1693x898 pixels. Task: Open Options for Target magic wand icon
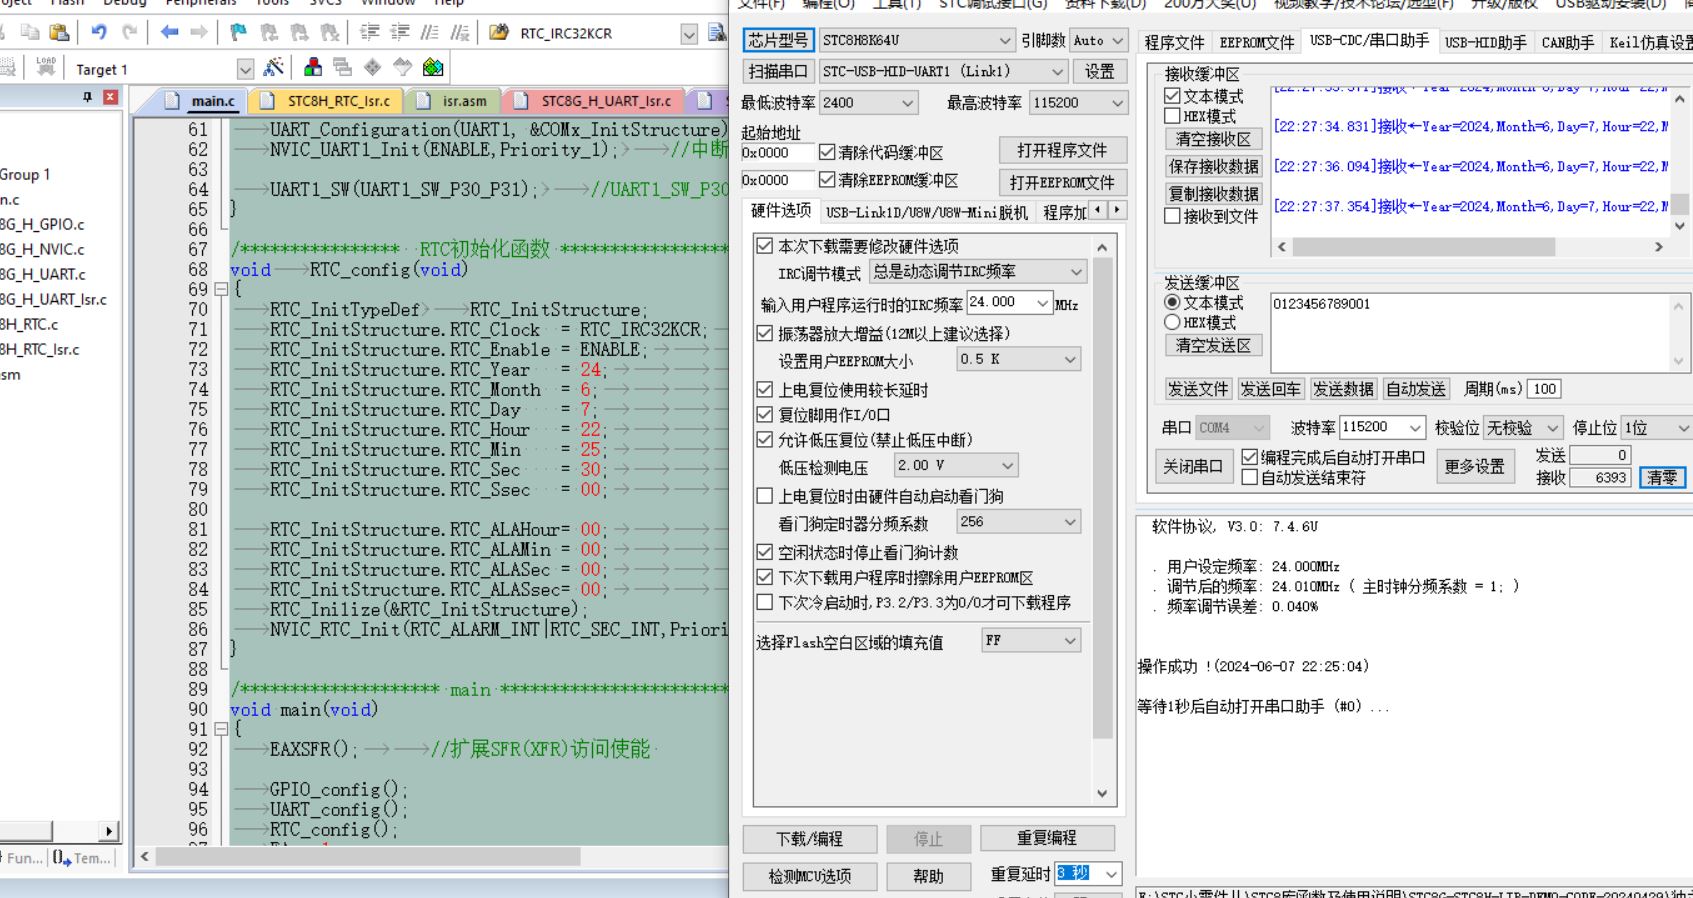(x=274, y=67)
